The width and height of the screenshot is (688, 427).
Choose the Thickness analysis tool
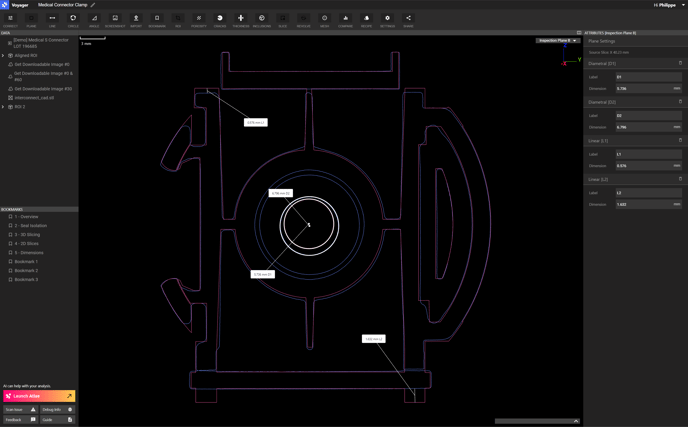point(241,20)
